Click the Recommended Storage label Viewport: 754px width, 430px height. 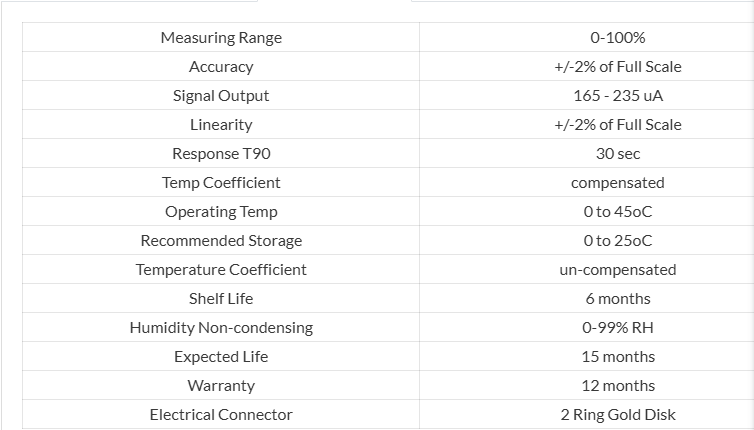tap(221, 240)
